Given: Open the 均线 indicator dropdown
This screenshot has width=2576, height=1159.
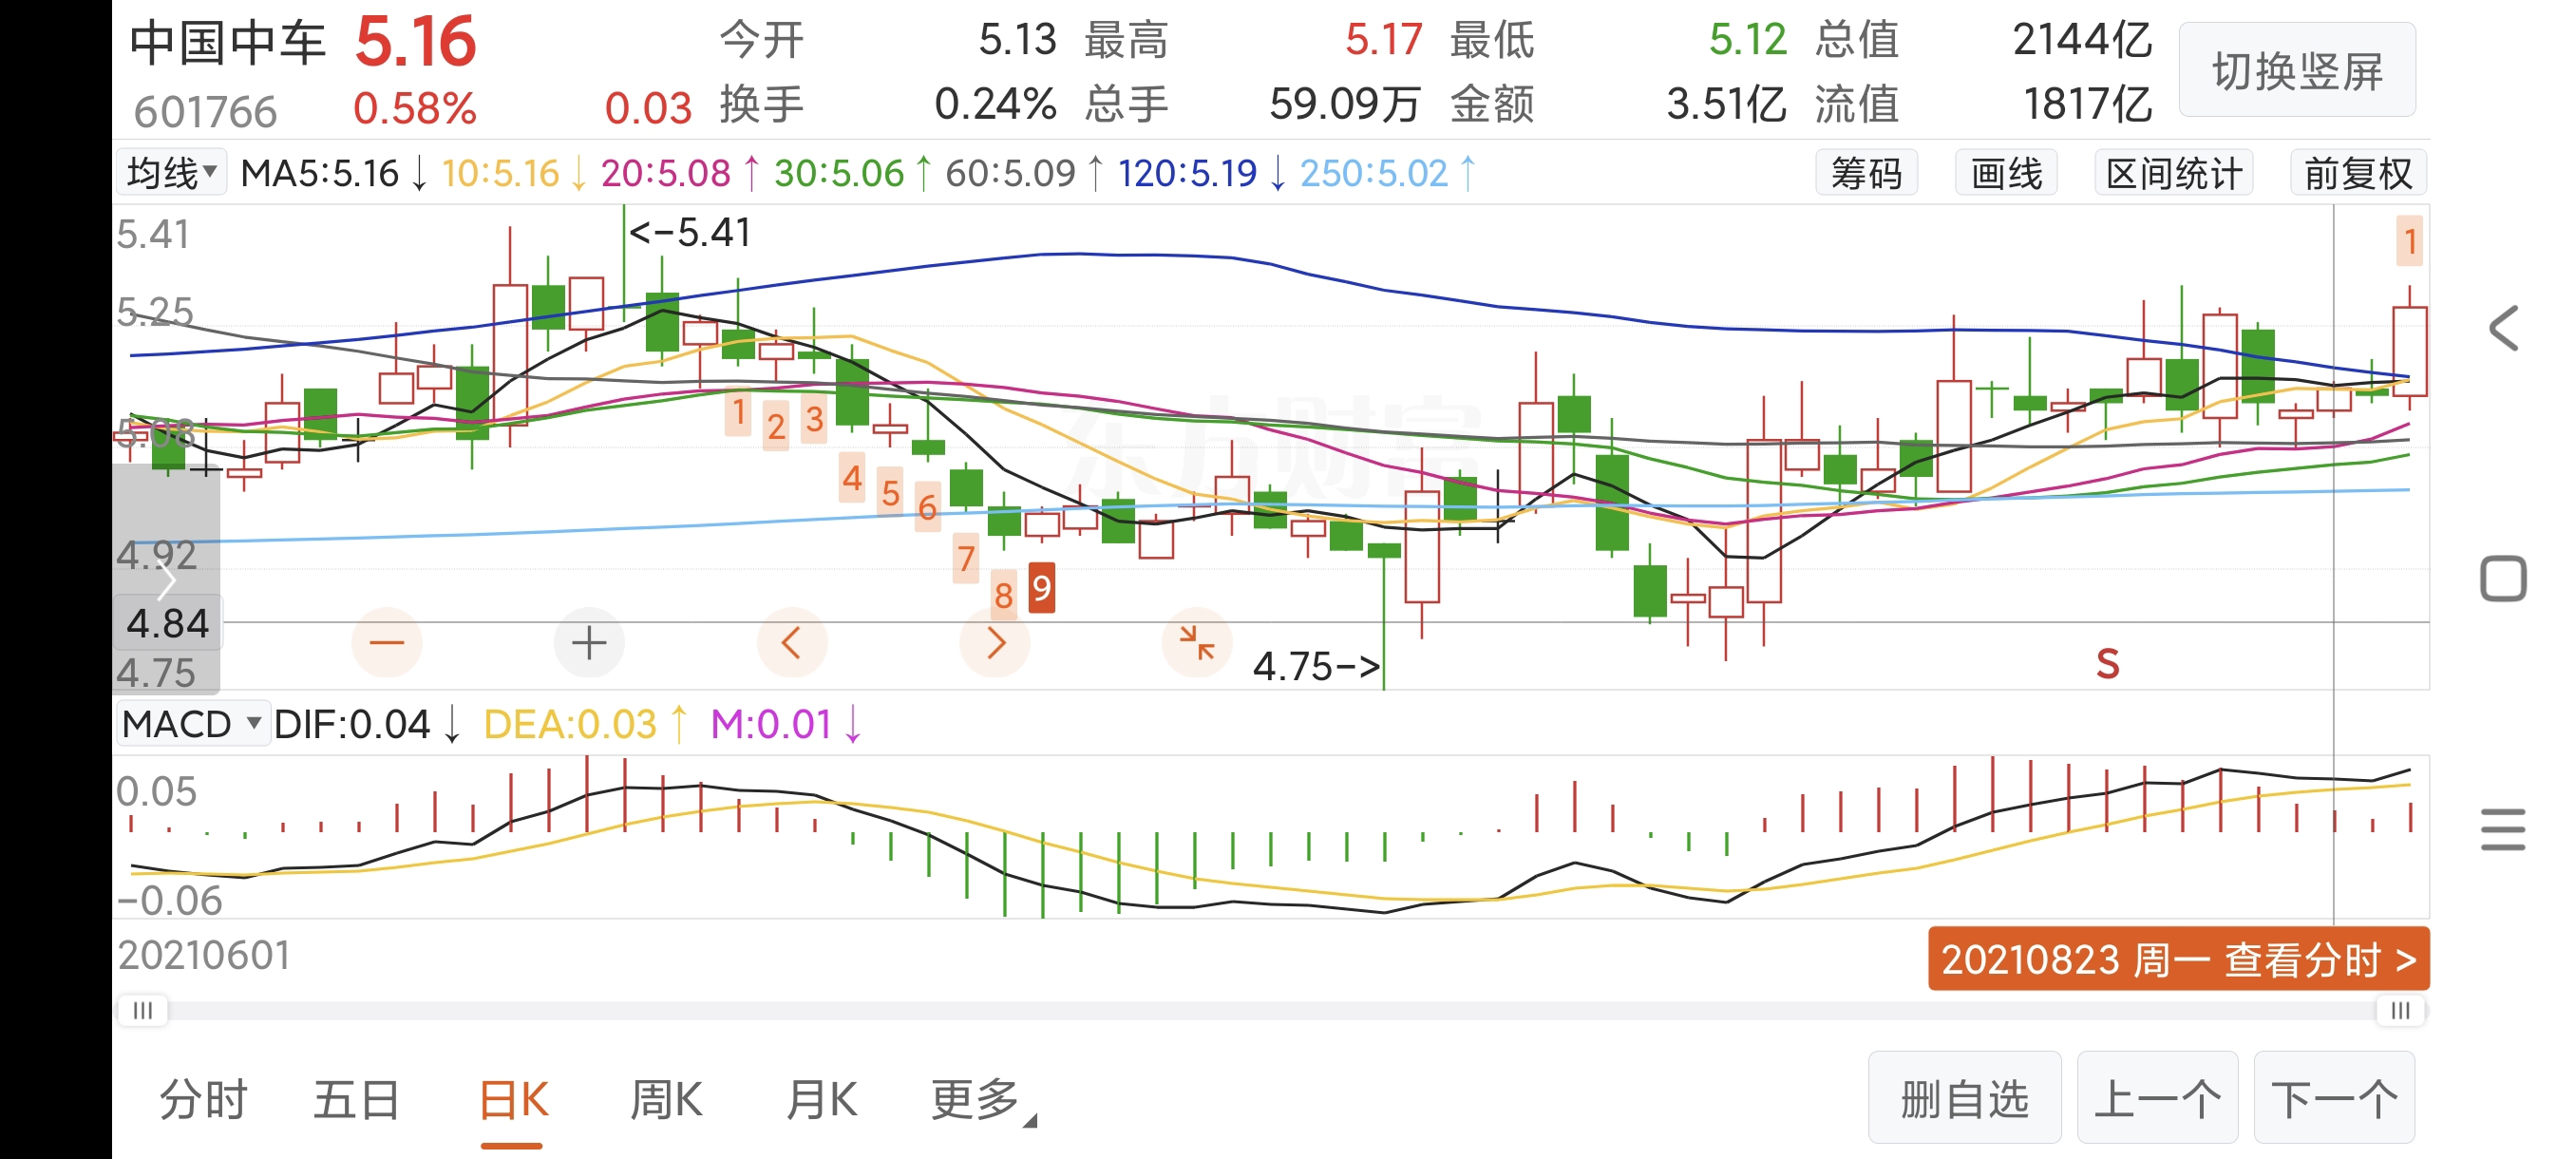Looking at the screenshot, I should (x=171, y=173).
